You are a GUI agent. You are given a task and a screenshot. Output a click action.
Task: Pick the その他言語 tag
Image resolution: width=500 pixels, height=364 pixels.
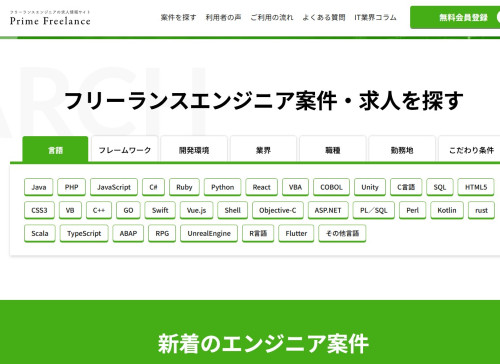342,233
